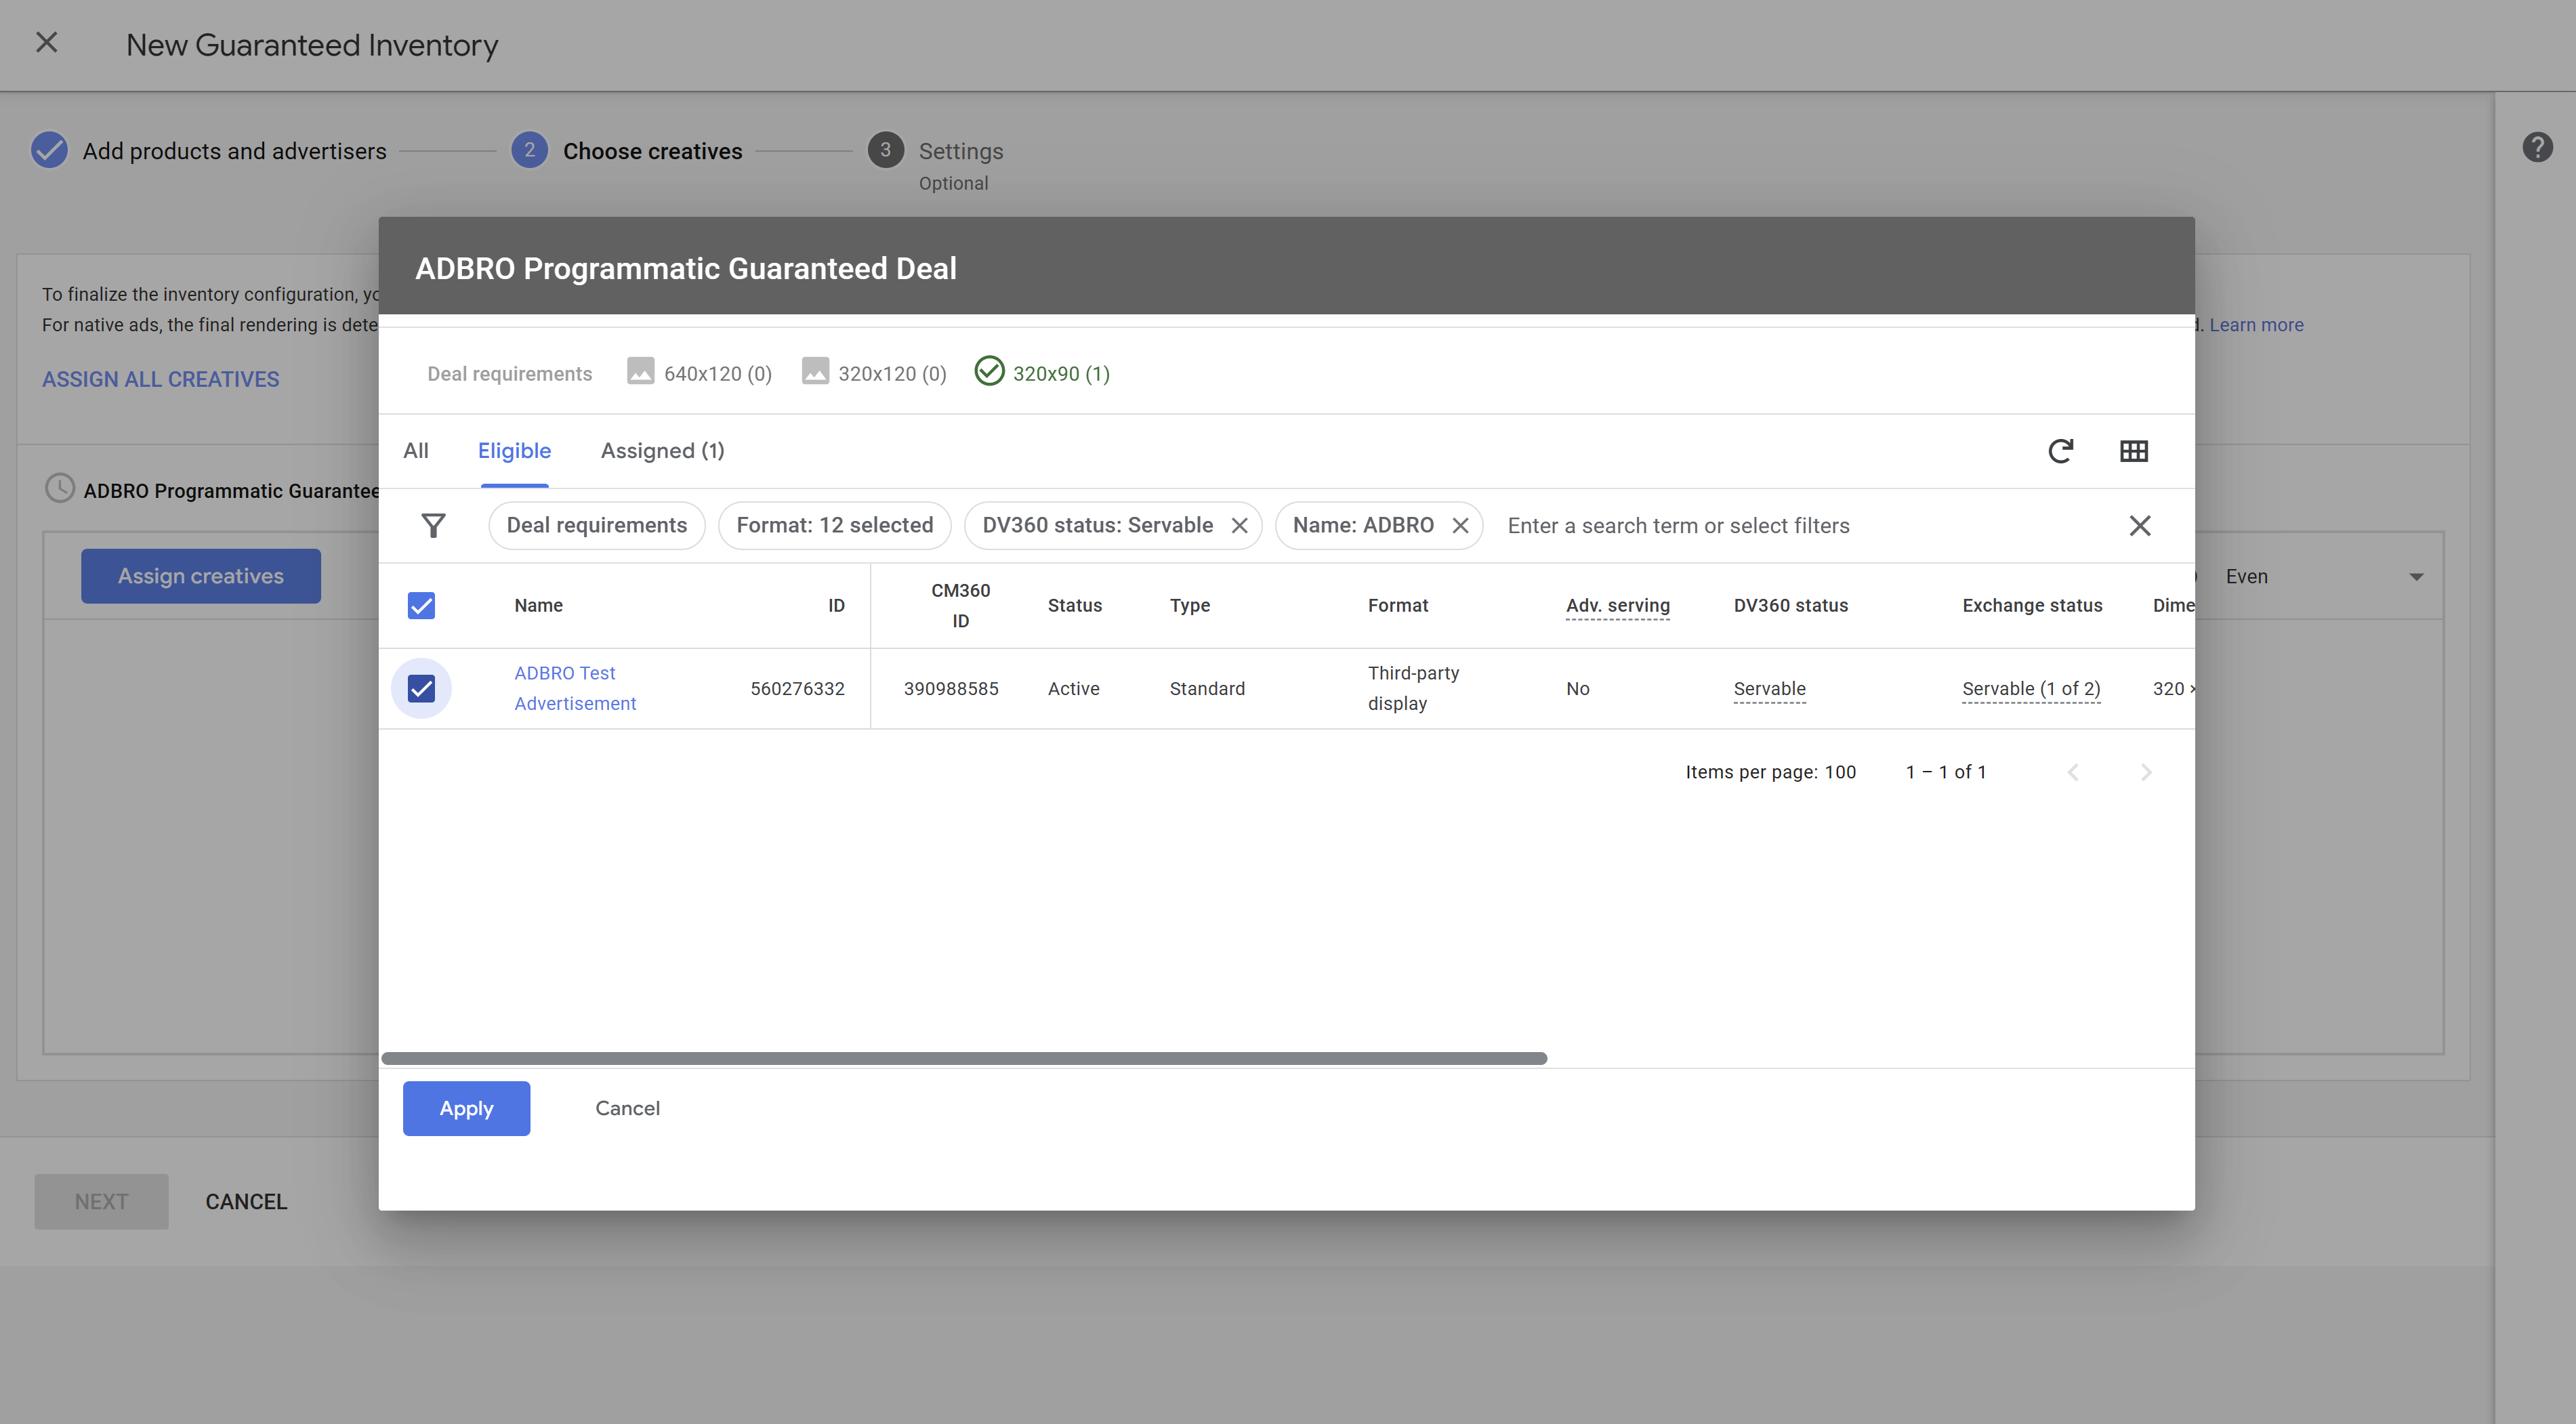Remove the Name: ADBRO filter
This screenshot has height=1424, width=2576.
pyautogui.click(x=1460, y=525)
